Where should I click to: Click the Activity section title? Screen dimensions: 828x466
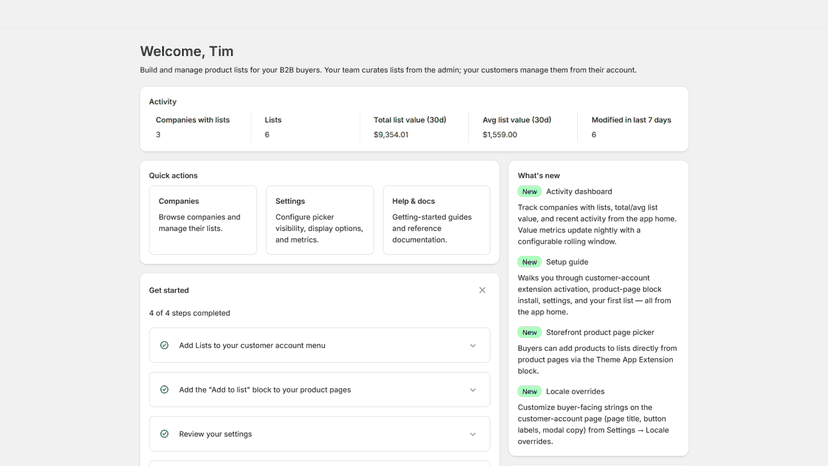(x=163, y=101)
